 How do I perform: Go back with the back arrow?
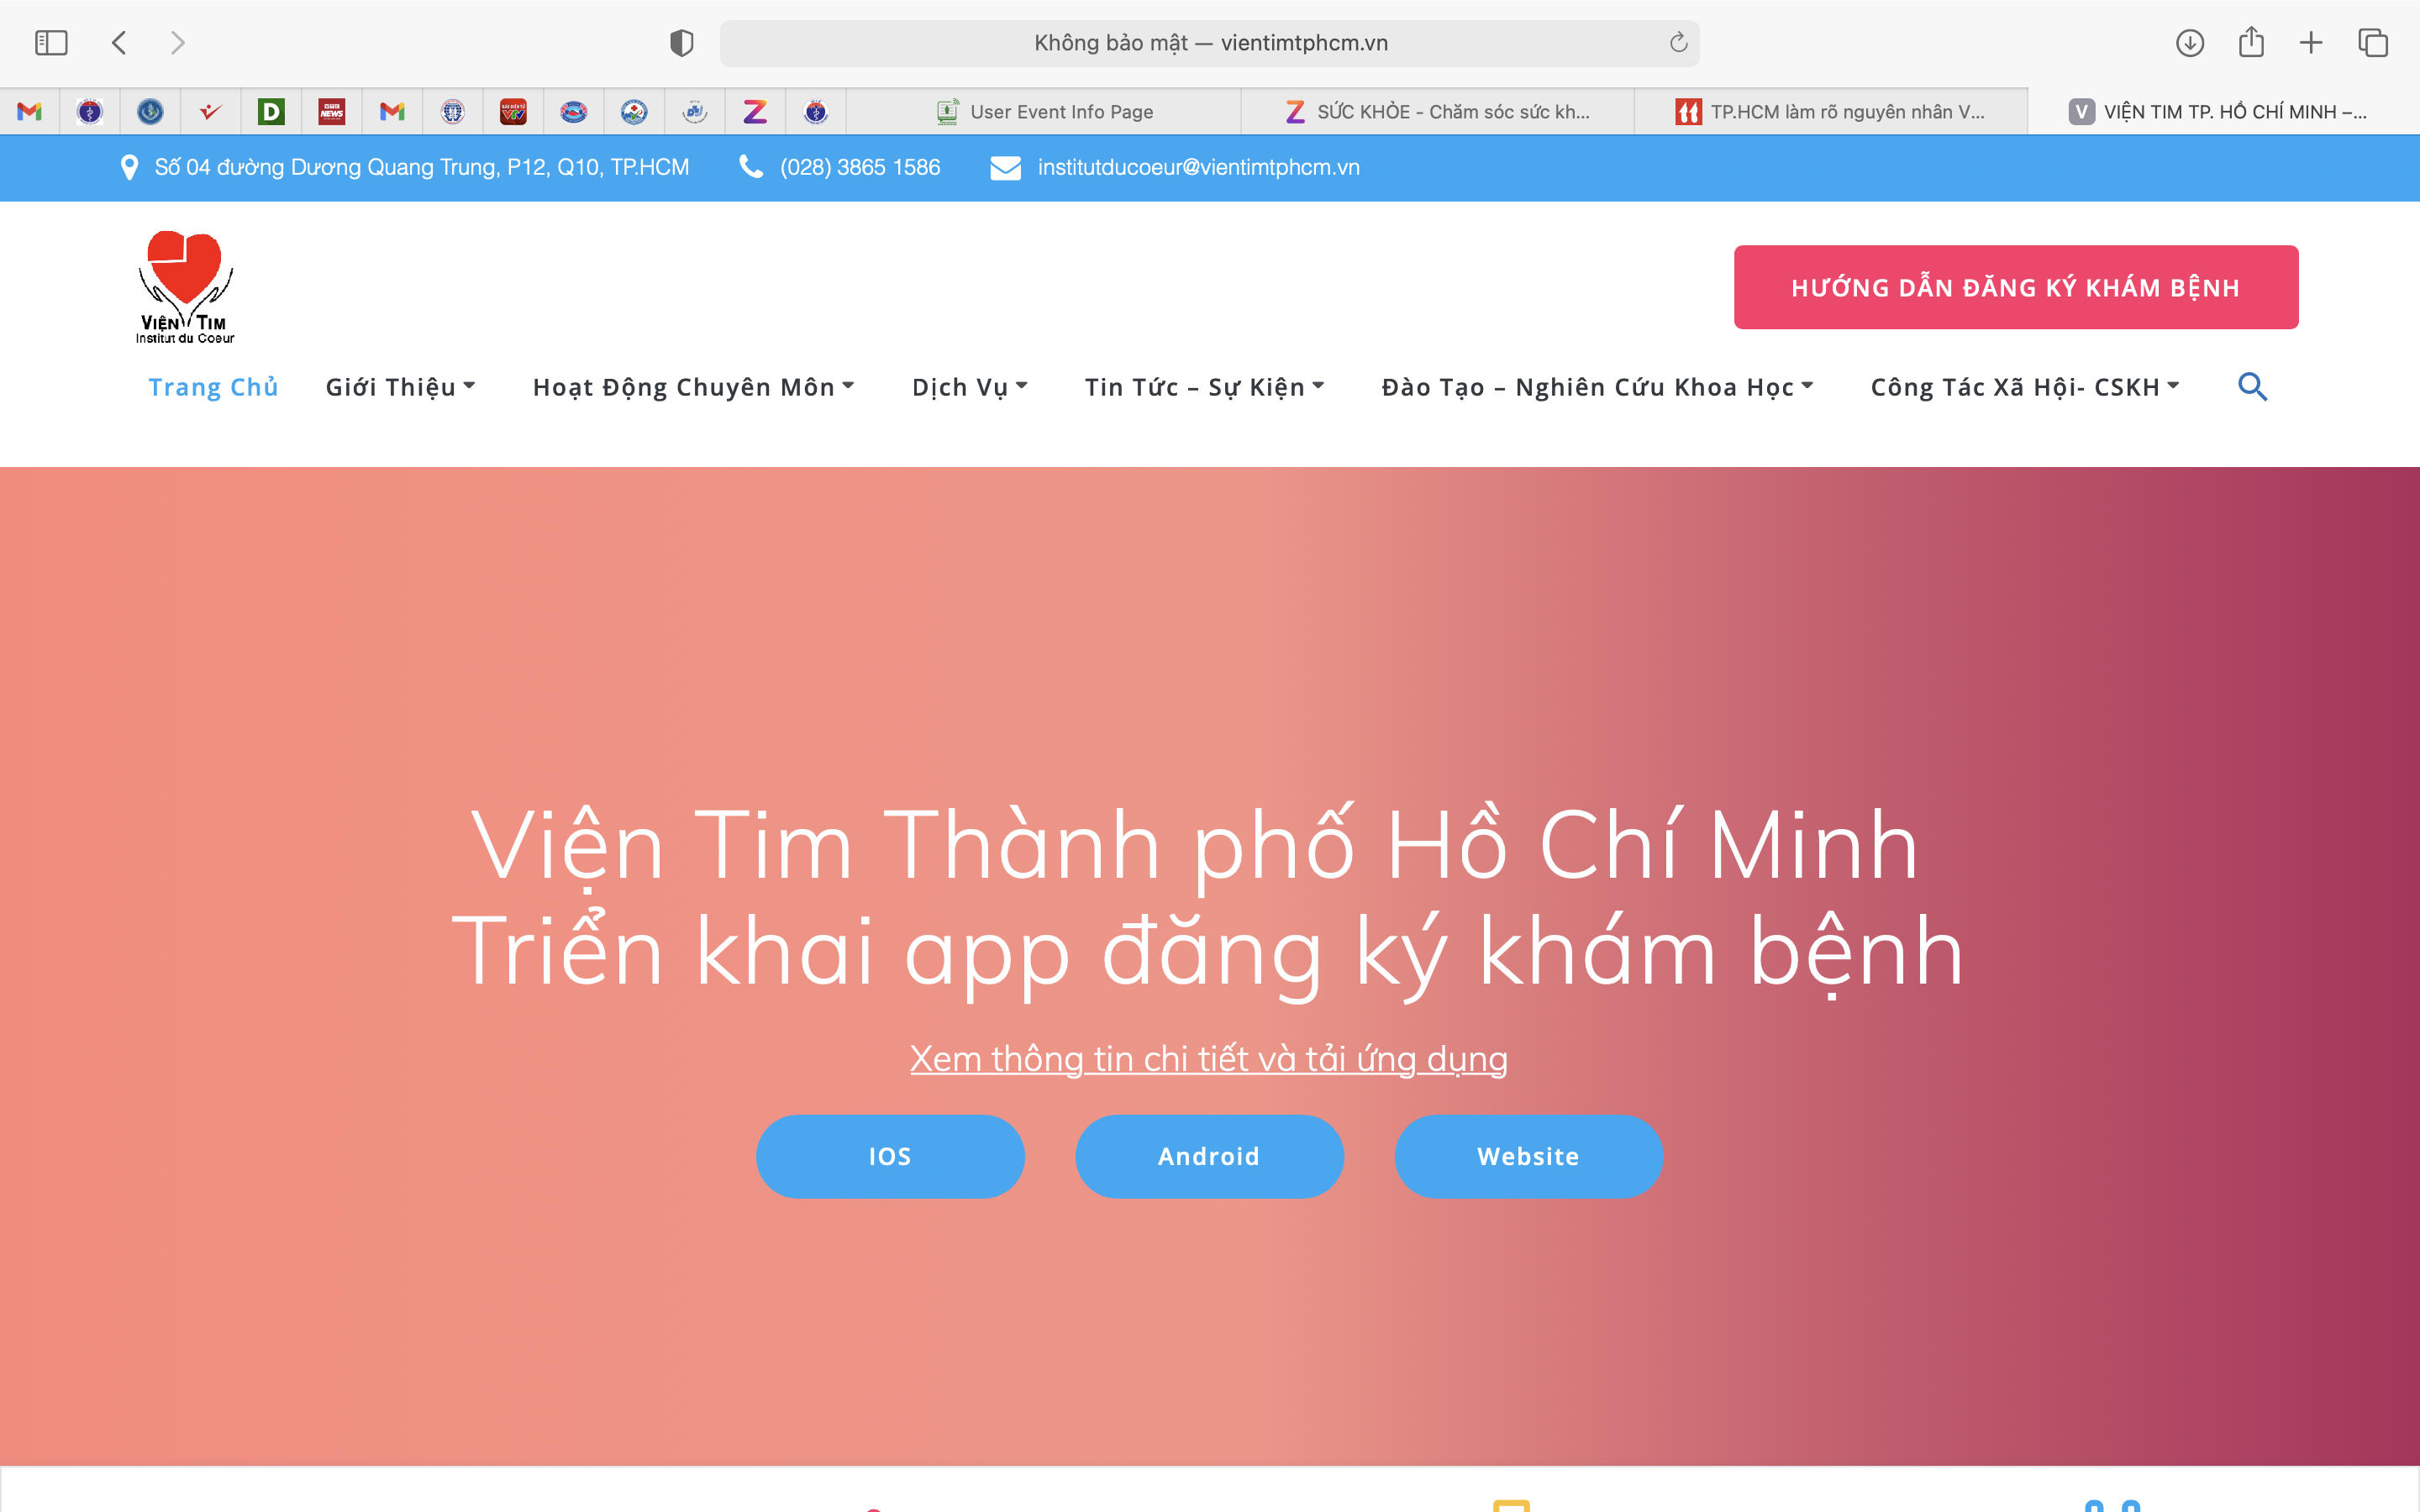click(119, 43)
